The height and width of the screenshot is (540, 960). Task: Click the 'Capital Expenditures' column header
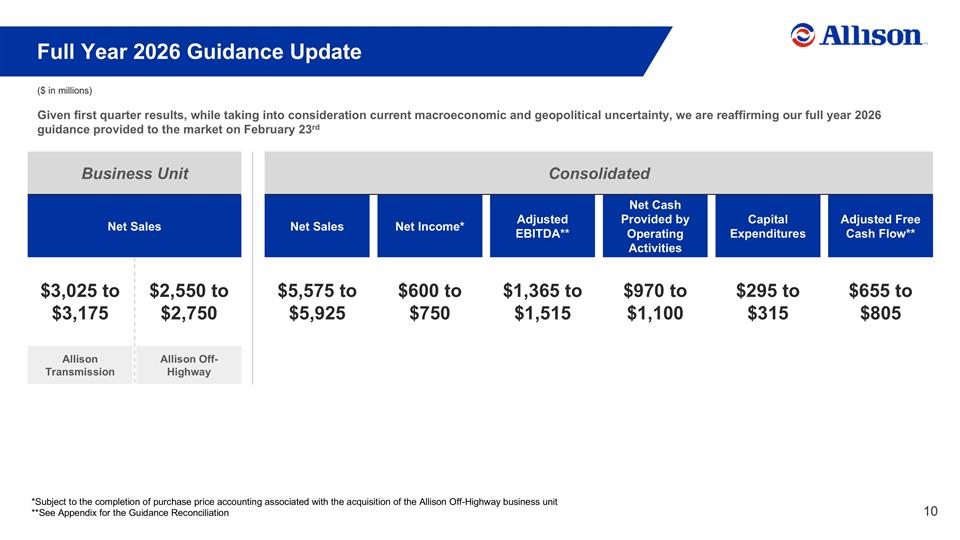tap(768, 226)
